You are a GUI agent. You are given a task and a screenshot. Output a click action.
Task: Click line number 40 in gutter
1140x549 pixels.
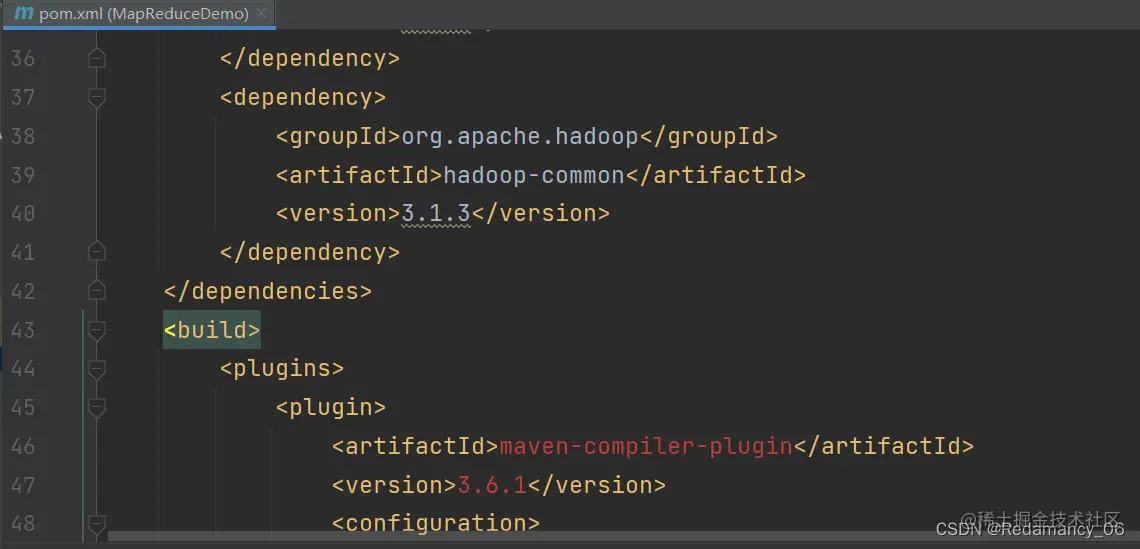pos(23,213)
